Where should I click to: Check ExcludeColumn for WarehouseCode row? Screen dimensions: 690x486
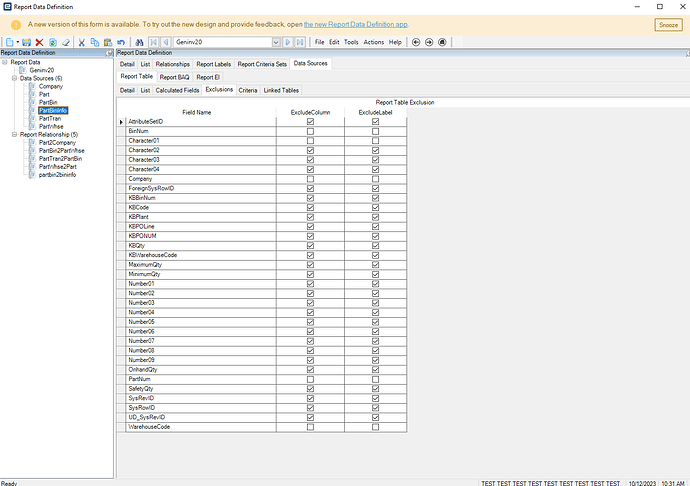click(x=310, y=427)
